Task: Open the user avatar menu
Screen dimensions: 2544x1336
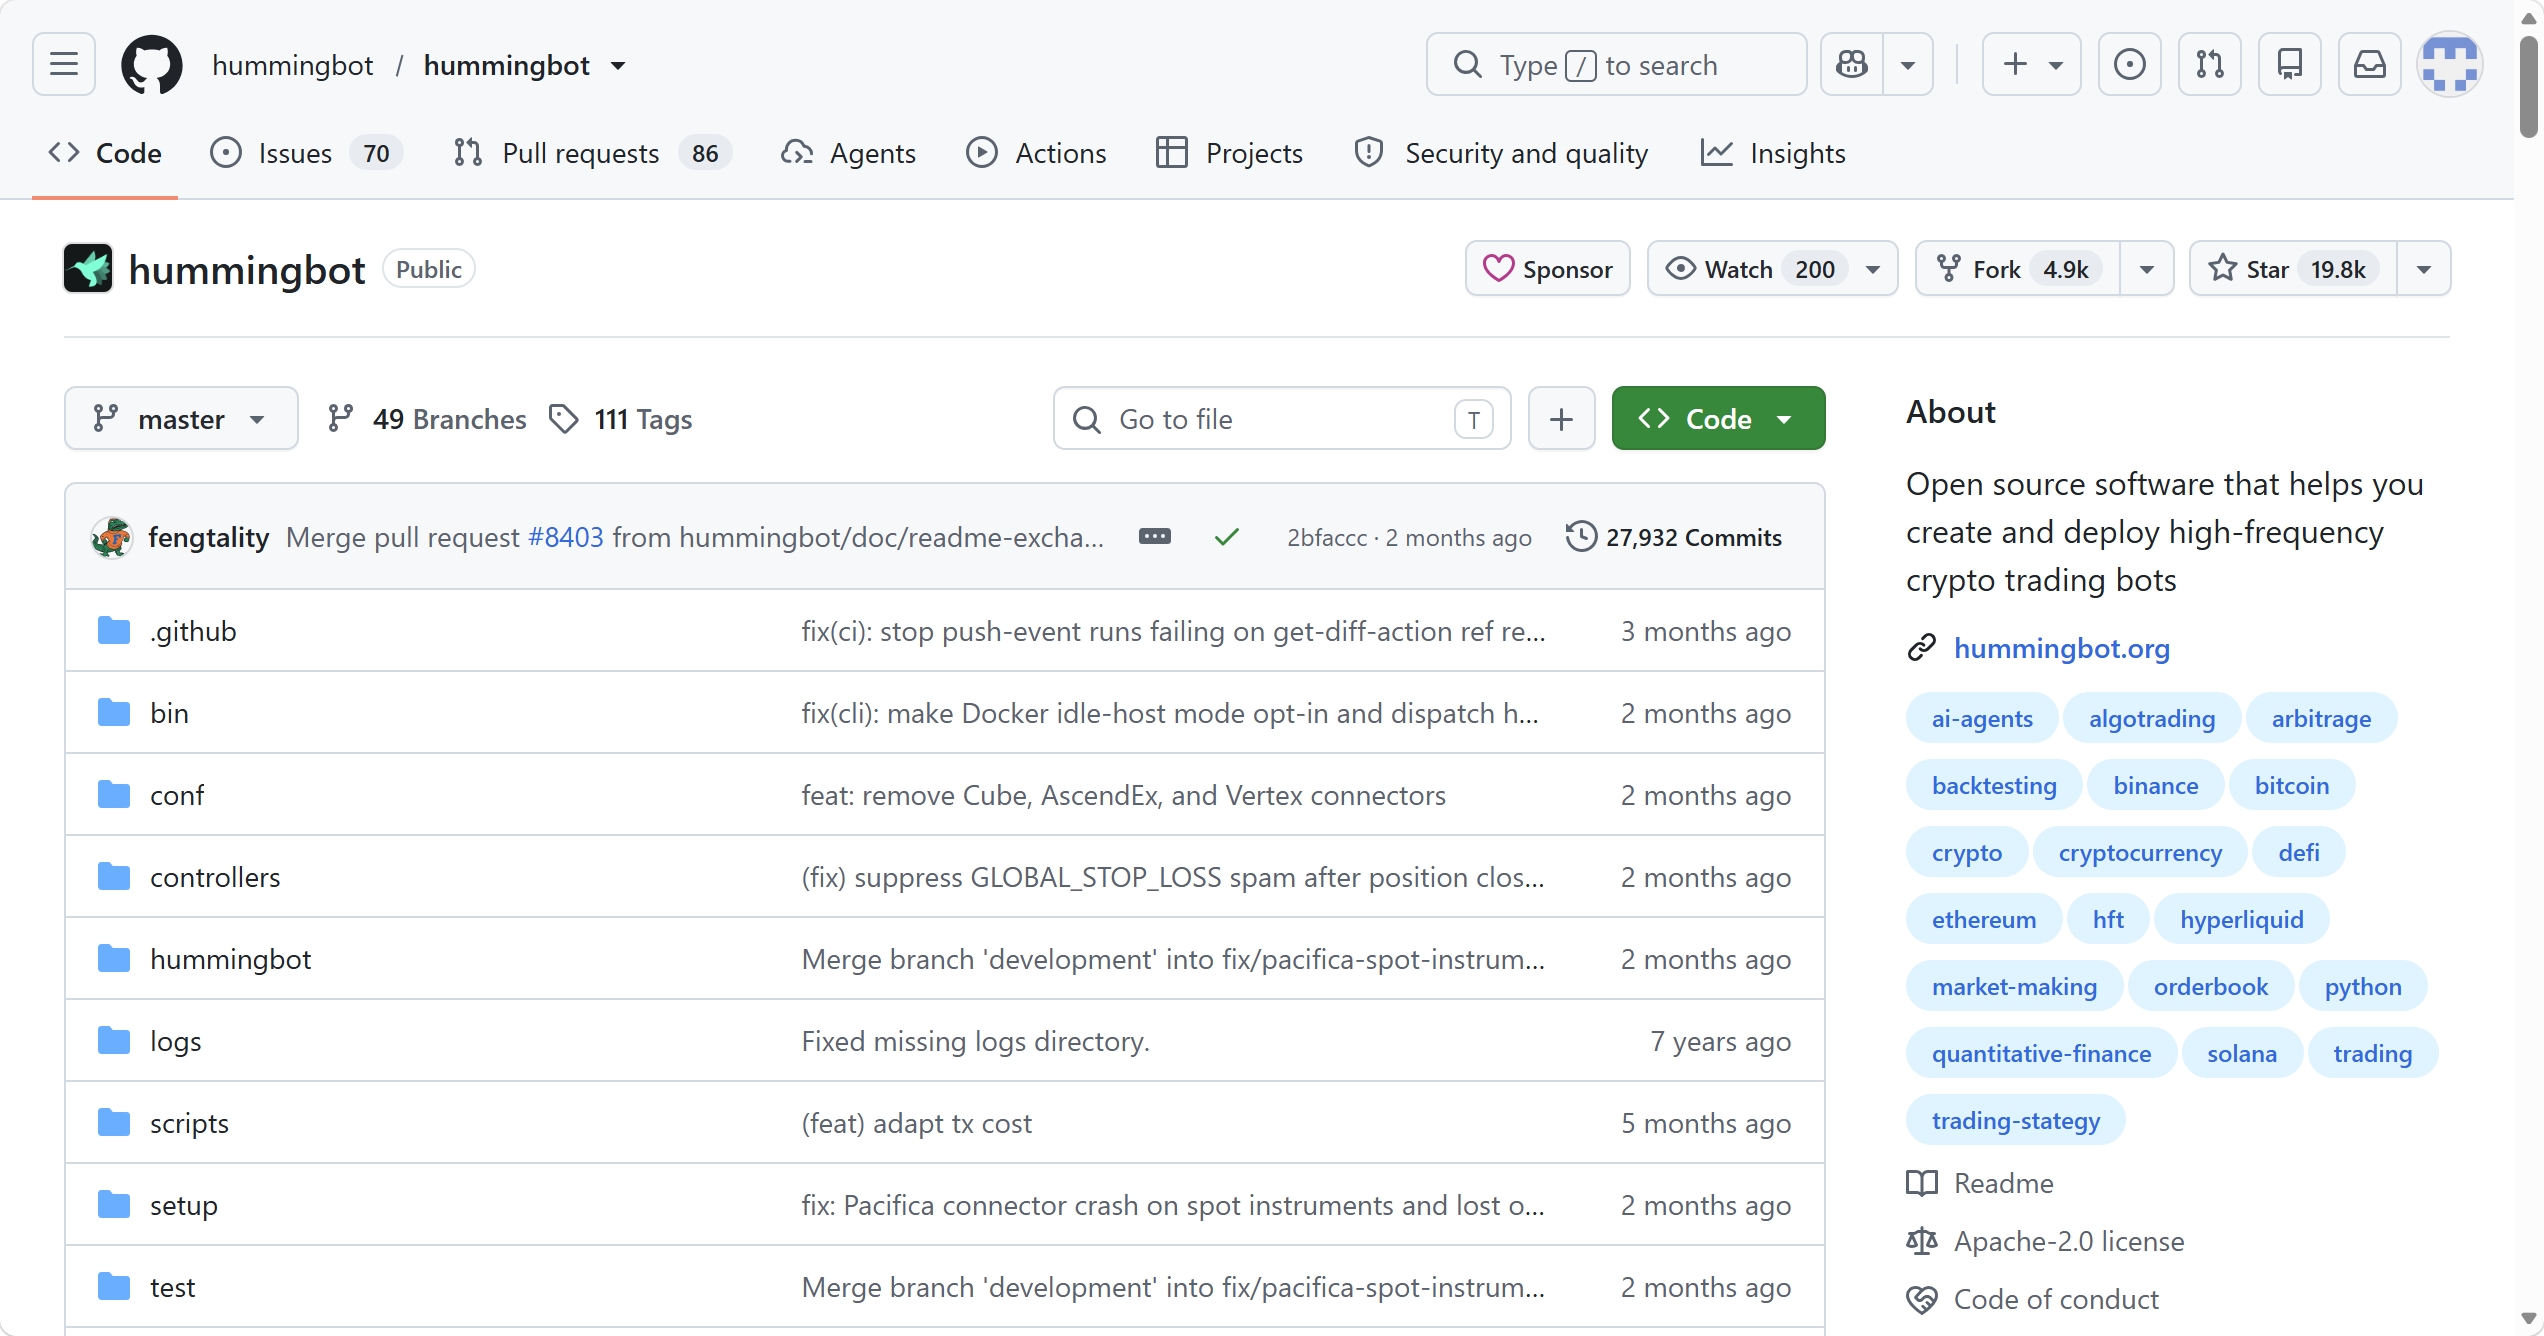Action: (2450, 65)
